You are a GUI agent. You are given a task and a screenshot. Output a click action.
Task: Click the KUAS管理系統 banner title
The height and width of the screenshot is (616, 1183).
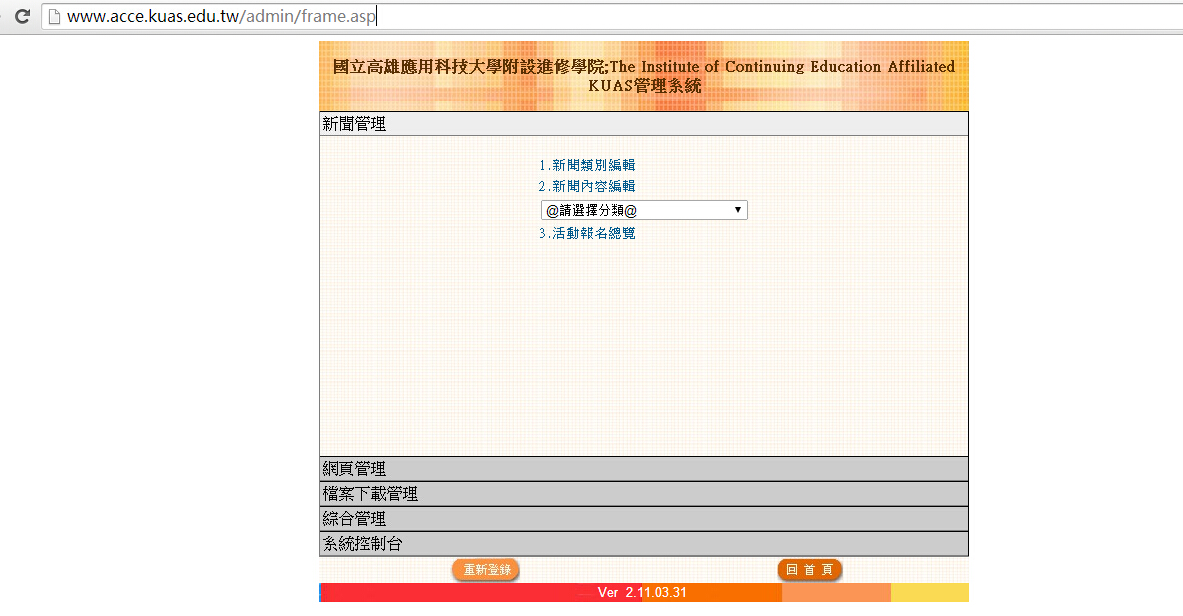coord(644,86)
